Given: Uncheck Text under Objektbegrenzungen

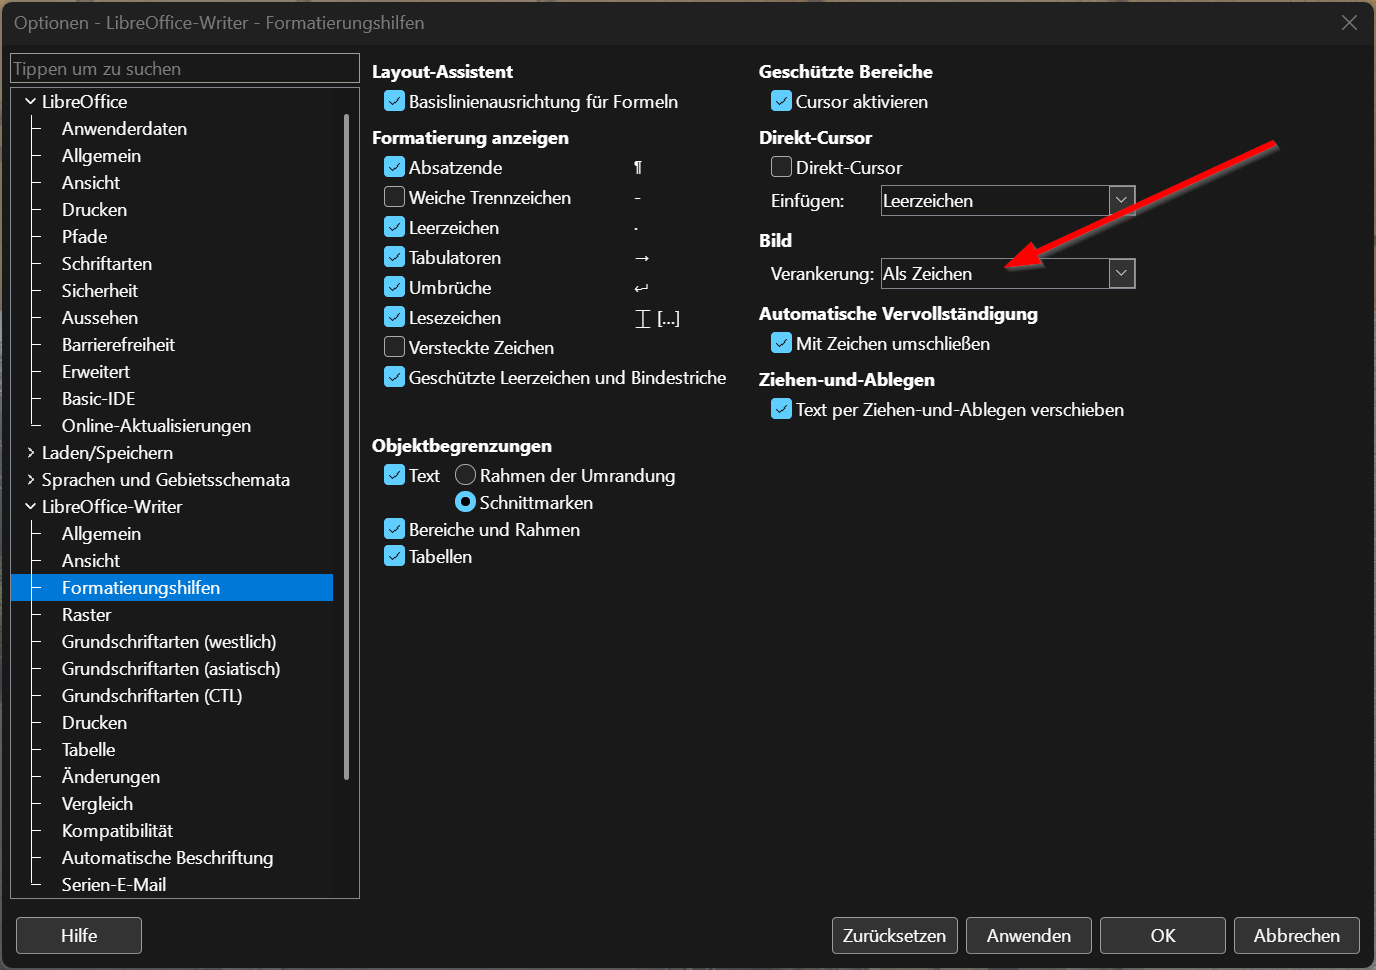Looking at the screenshot, I should click(395, 476).
